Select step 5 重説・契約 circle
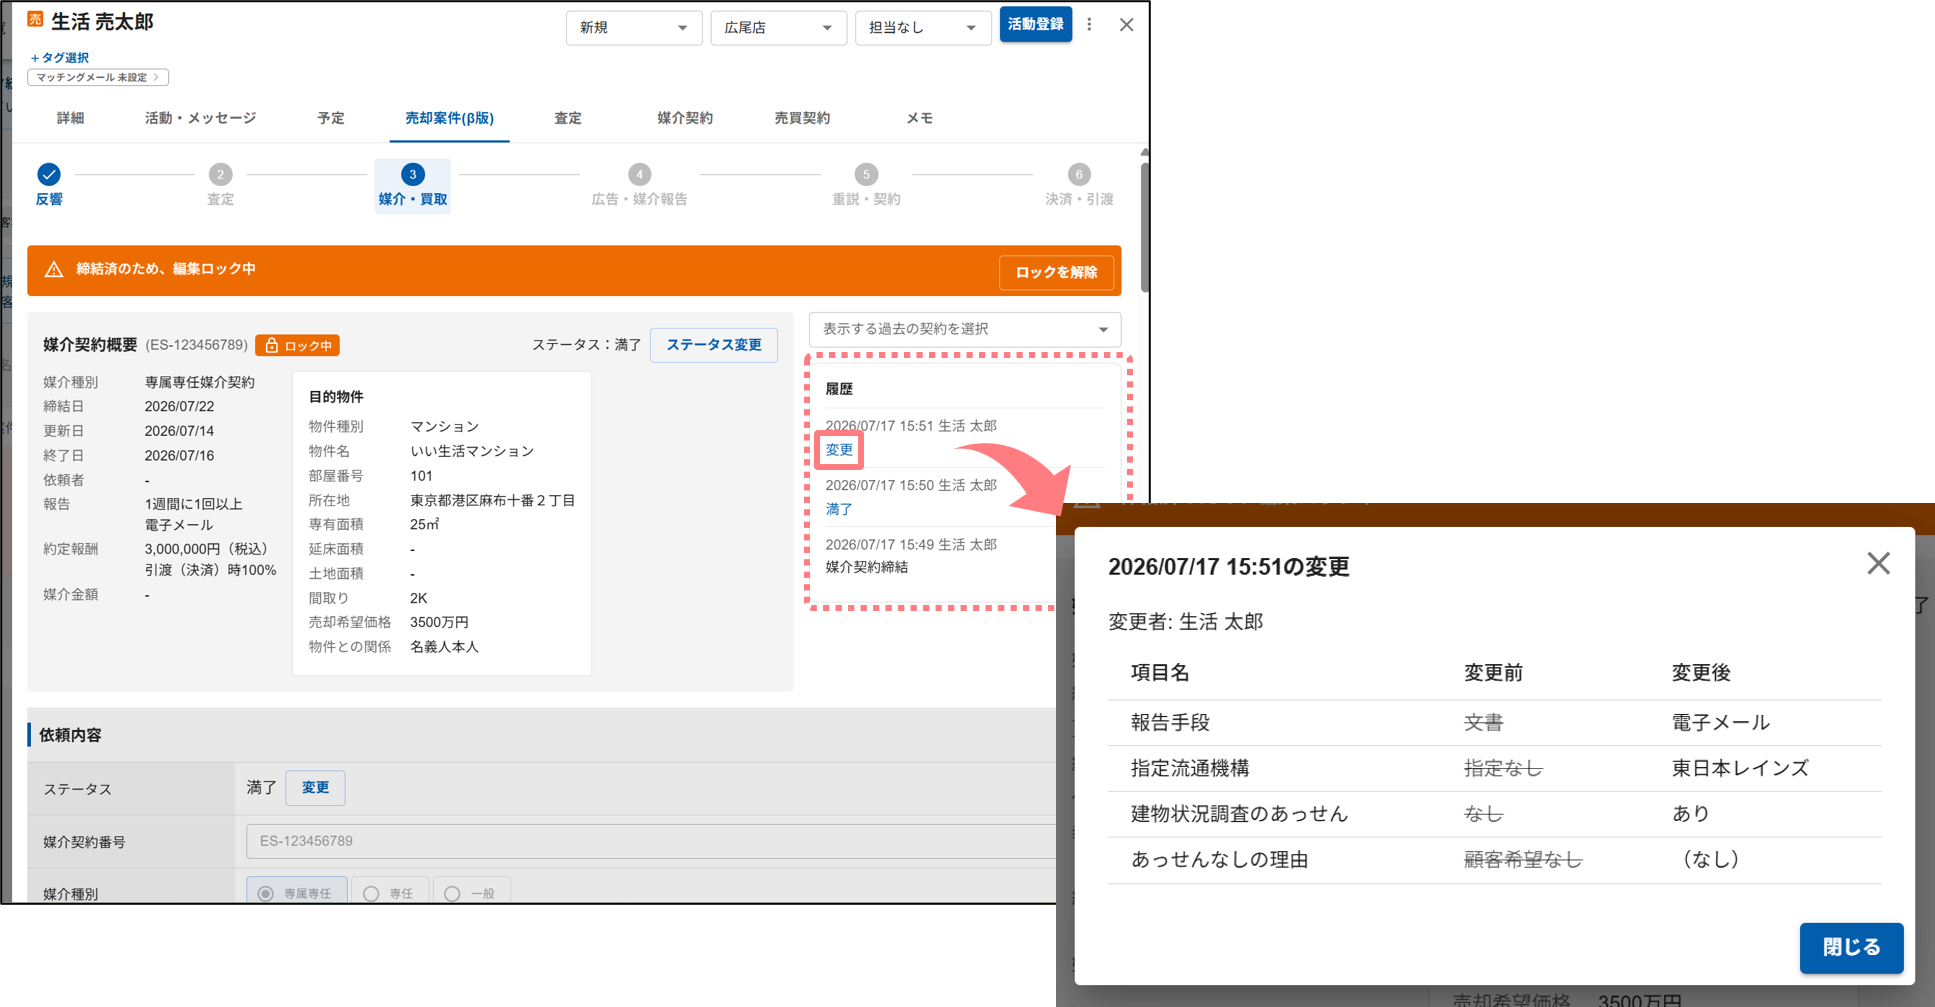Screen dimensions: 1935x1007 click(866, 174)
